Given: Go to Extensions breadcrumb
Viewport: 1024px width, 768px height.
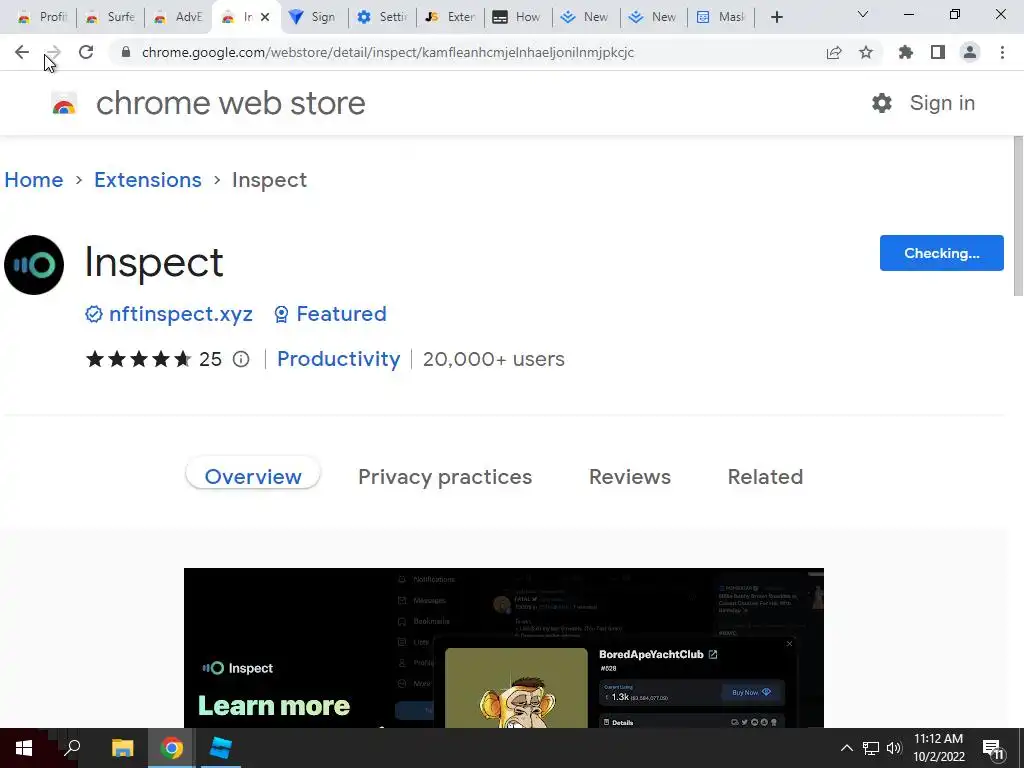Looking at the screenshot, I should (x=148, y=180).
